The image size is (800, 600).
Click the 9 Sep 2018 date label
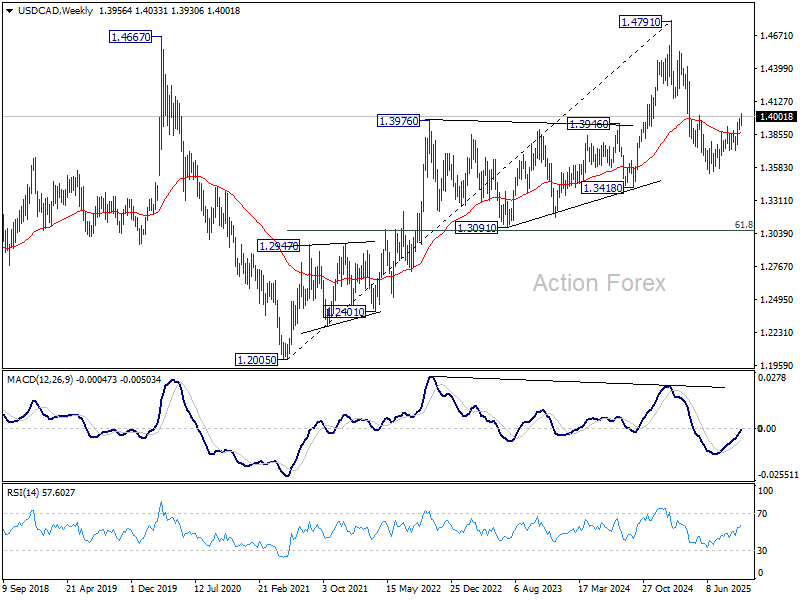pyautogui.click(x=26, y=588)
